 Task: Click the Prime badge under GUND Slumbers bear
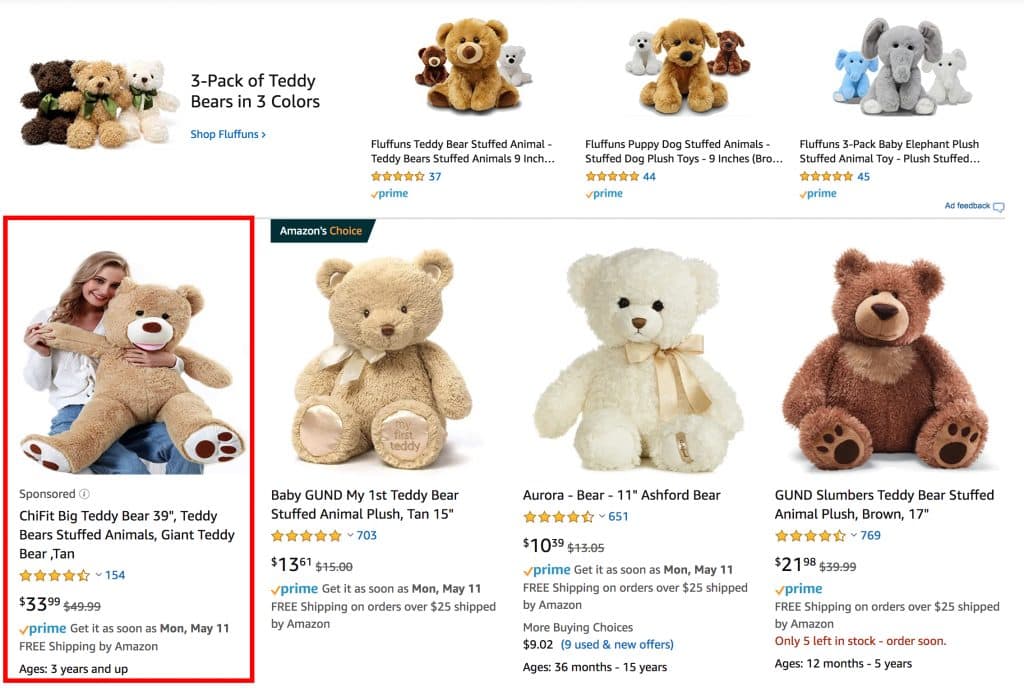(800, 589)
